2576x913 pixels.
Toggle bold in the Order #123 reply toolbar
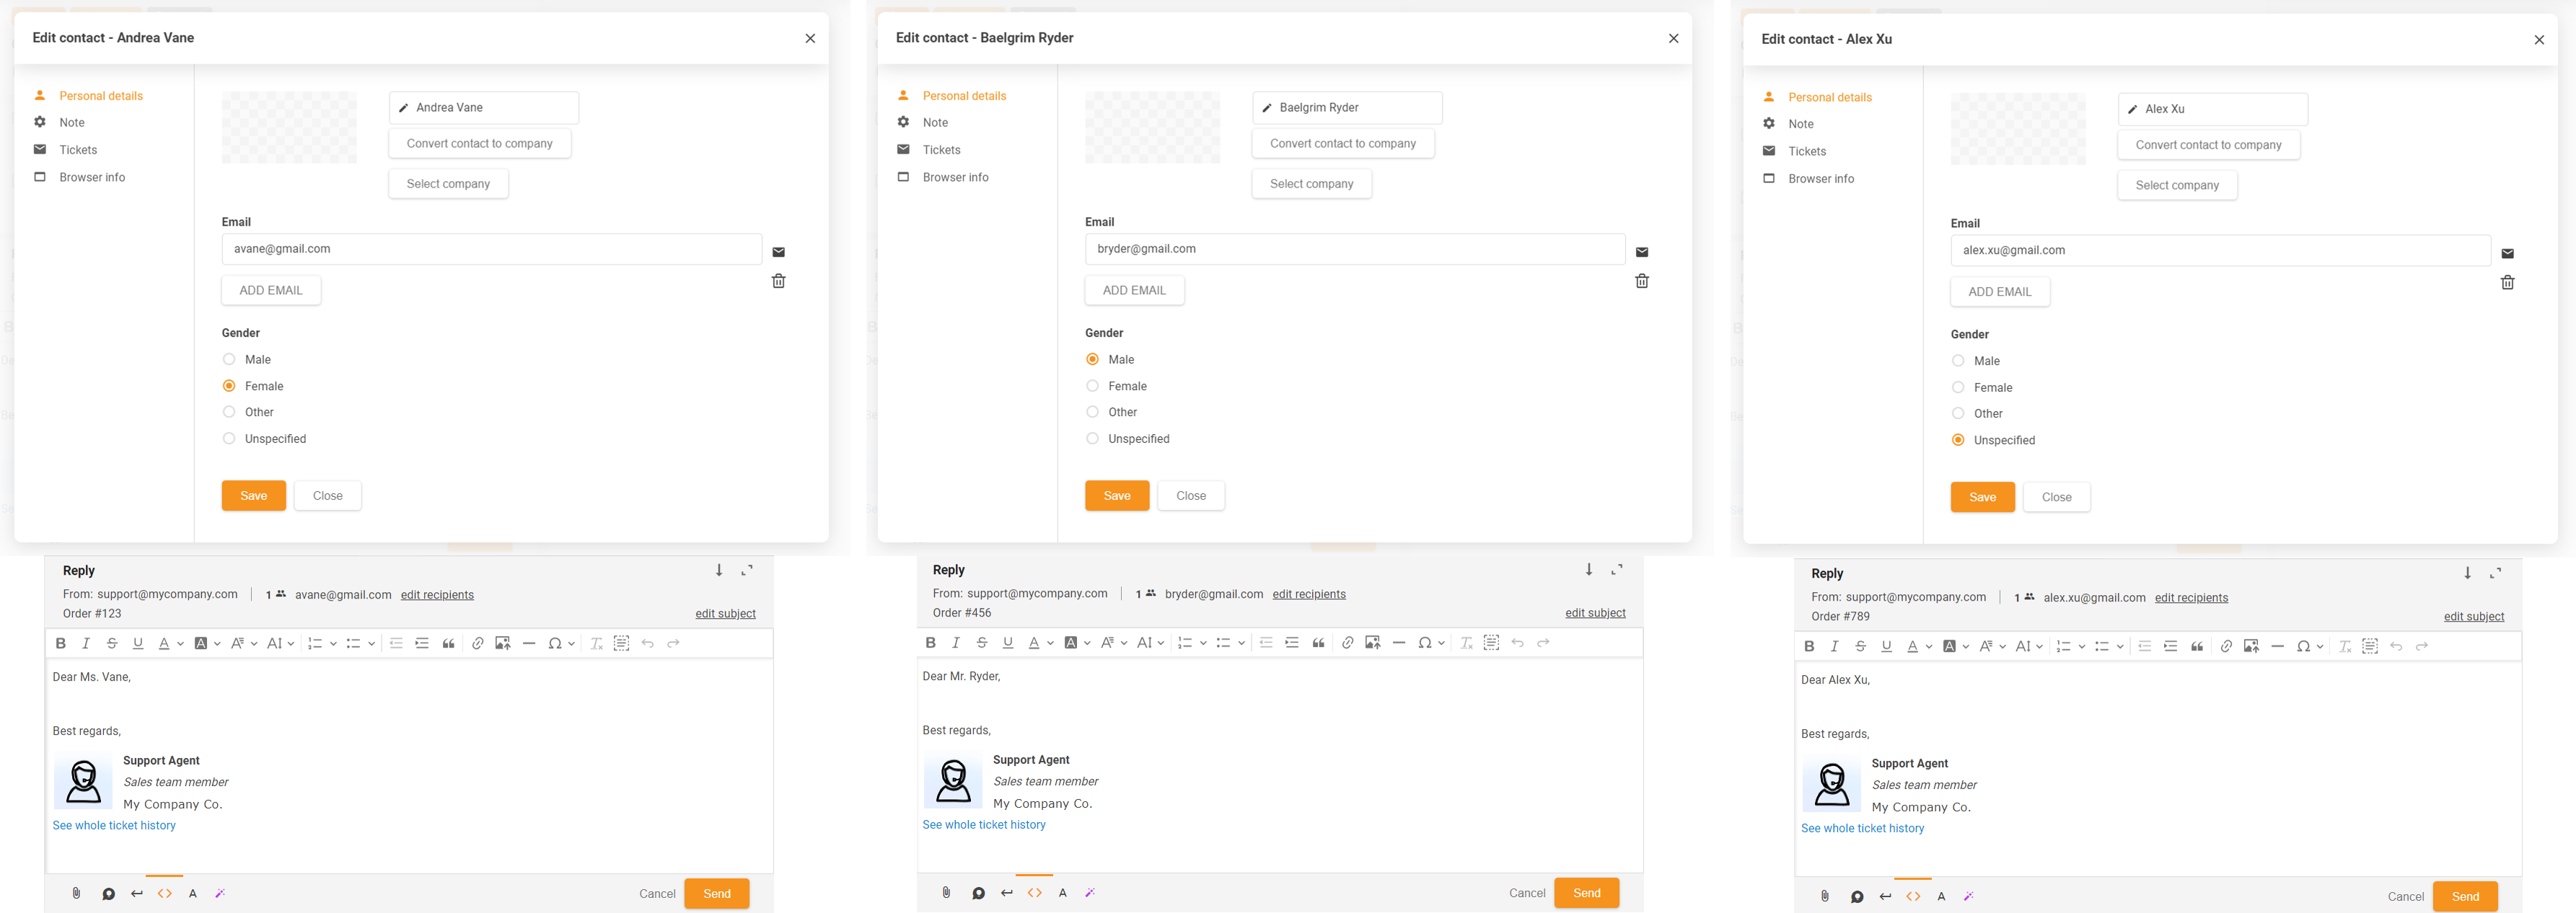click(x=61, y=643)
